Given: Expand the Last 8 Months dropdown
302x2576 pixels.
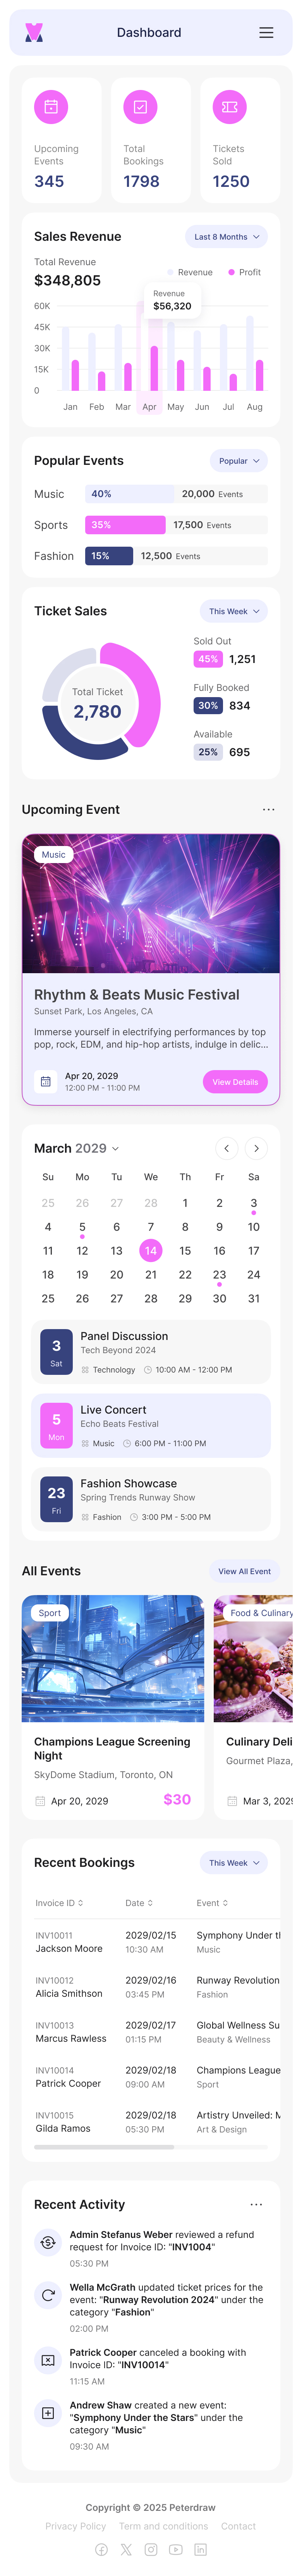Looking at the screenshot, I should tap(226, 237).
